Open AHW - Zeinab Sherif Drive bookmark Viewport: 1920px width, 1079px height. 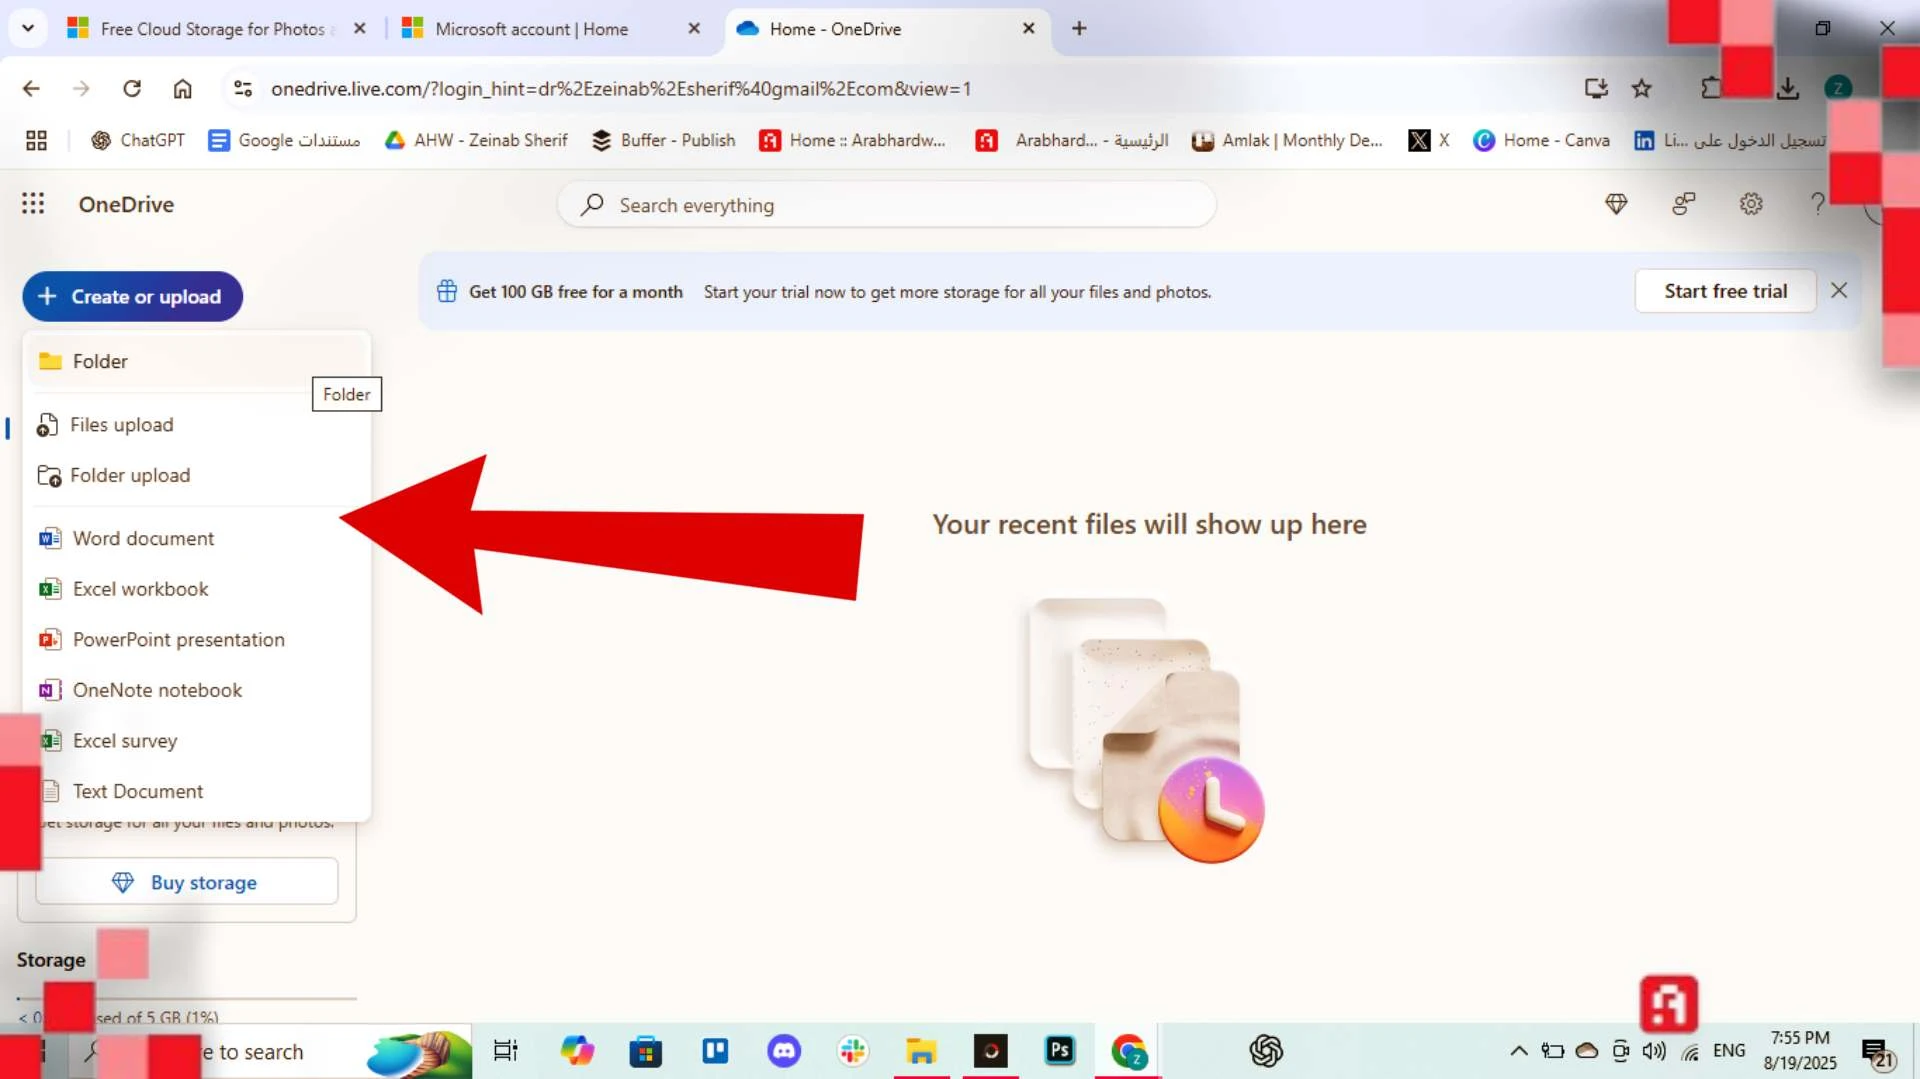pyautogui.click(x=476, y=141)
